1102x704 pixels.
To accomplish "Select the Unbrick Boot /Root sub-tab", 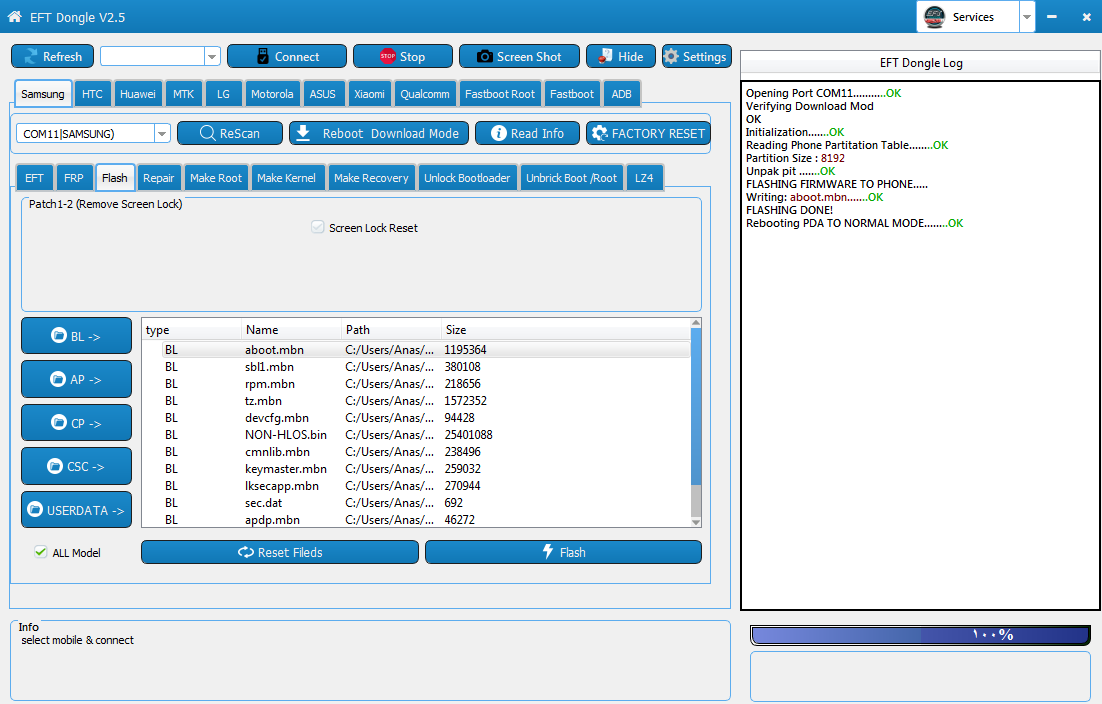I will [x=571, y=178].
